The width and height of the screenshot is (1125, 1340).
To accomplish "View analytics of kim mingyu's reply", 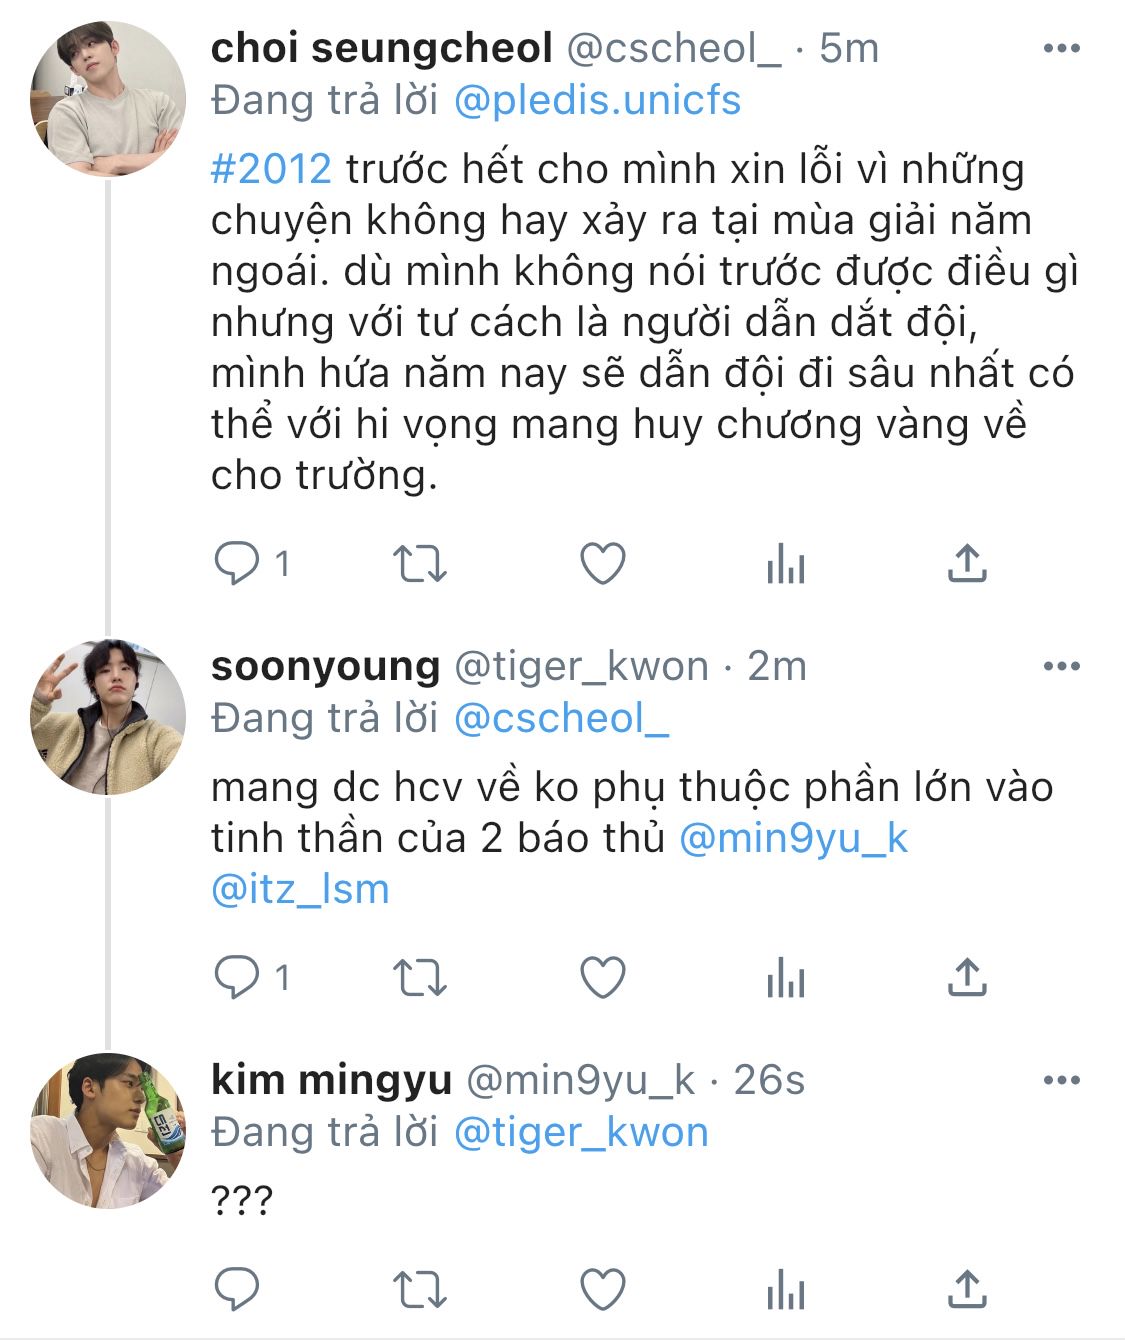I will point(786,1290).
